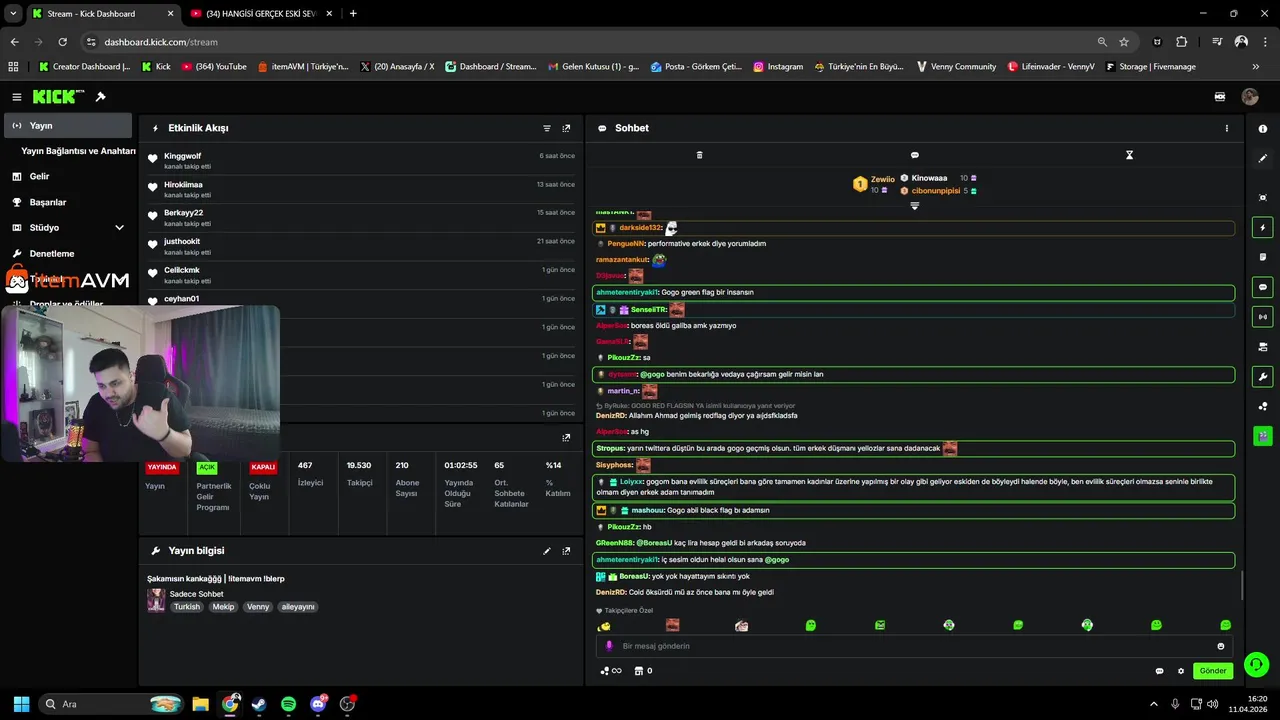Click the Mekip tag

[x=223, y=607]
